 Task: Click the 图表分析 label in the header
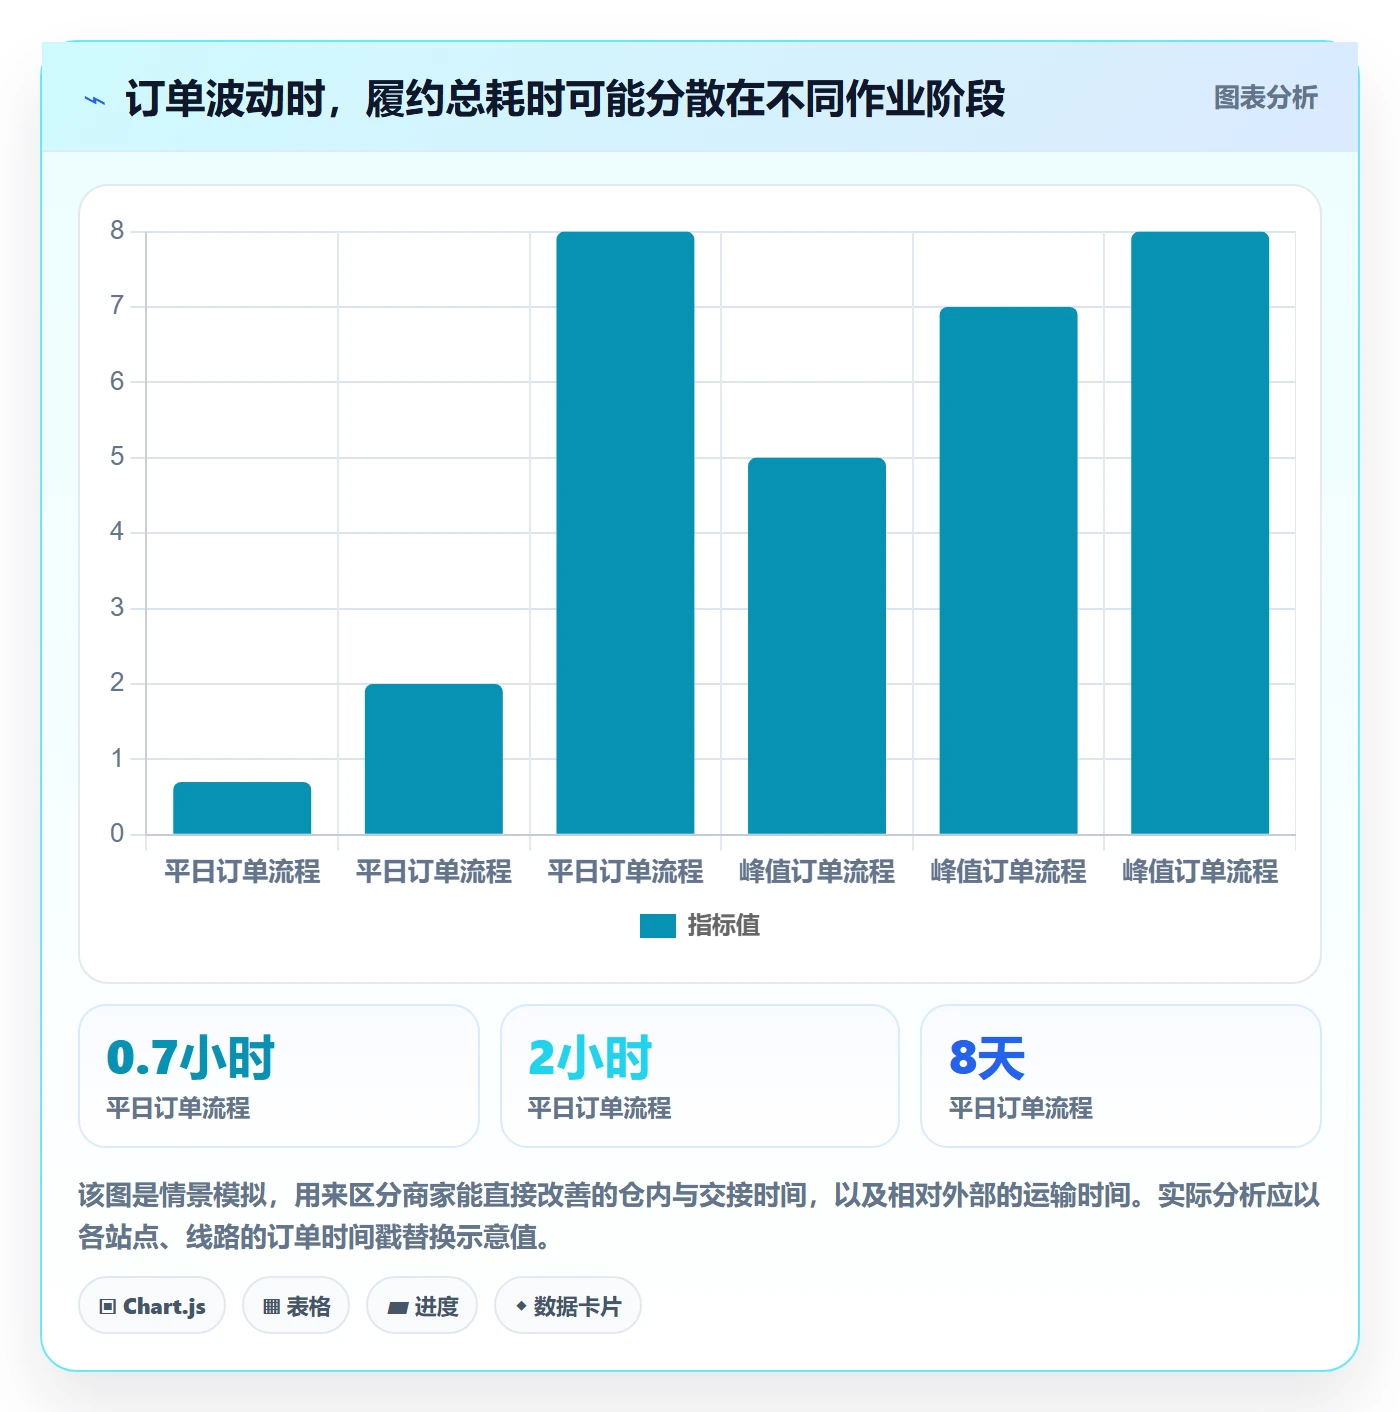click(x=1265, y=98)
